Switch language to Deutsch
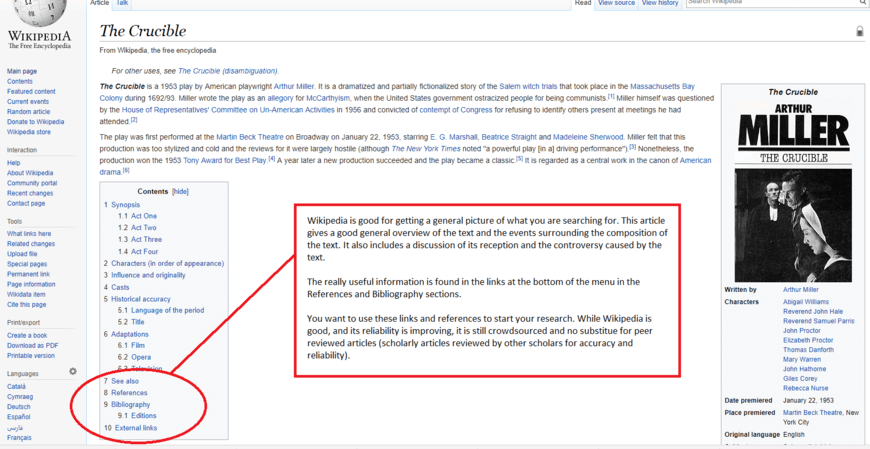 tap(19, 407)
